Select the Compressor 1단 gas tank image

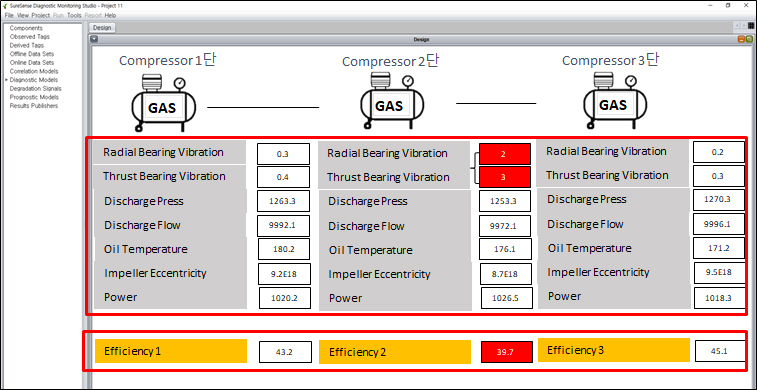164,103
